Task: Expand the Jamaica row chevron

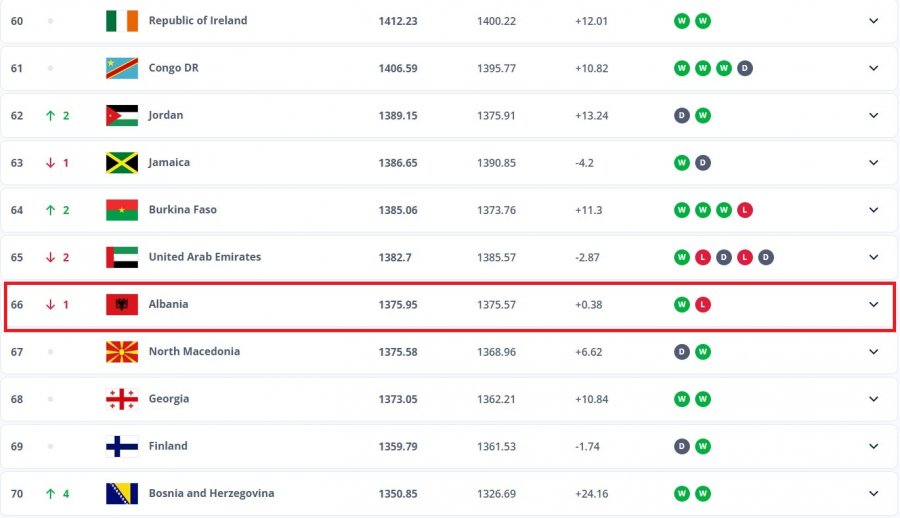Action: pyautogui.click(x=874, y=163)
